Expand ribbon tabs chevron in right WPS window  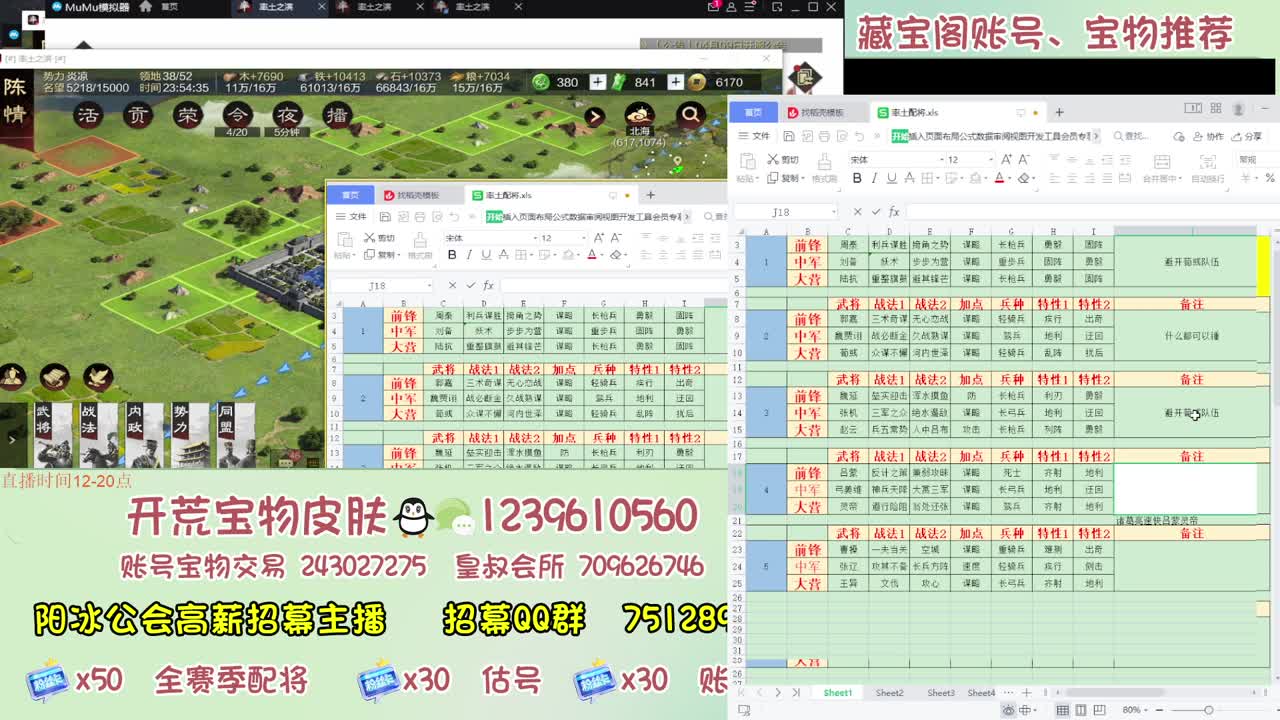[1097, 136]
